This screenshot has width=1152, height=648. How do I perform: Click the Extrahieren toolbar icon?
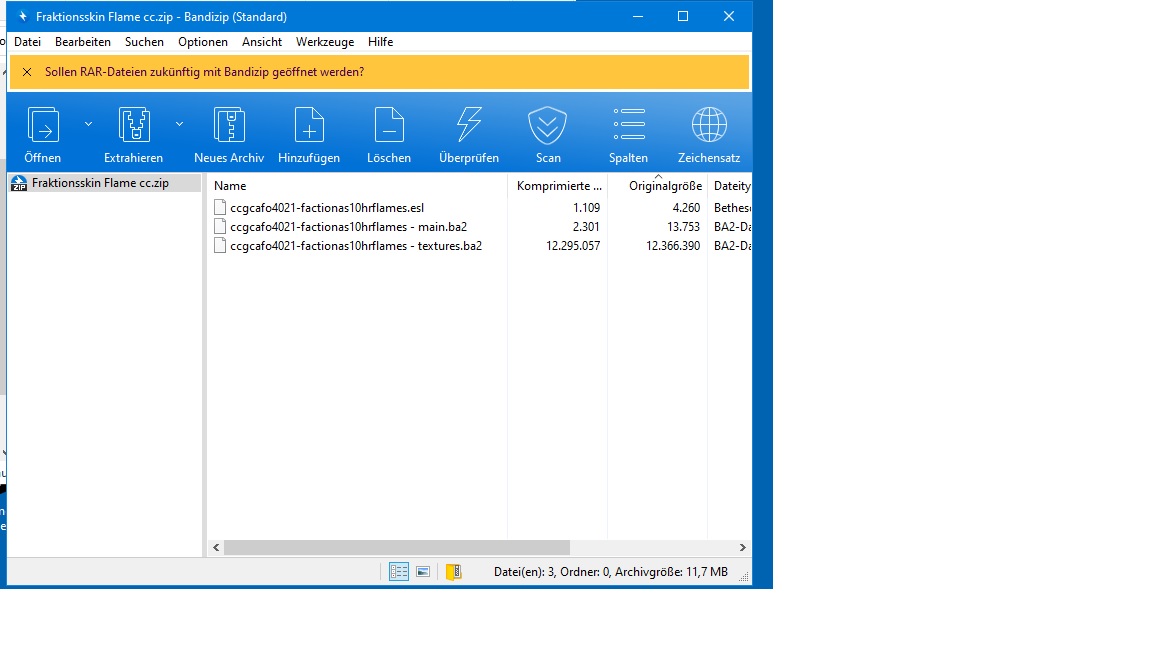[133, 126]
